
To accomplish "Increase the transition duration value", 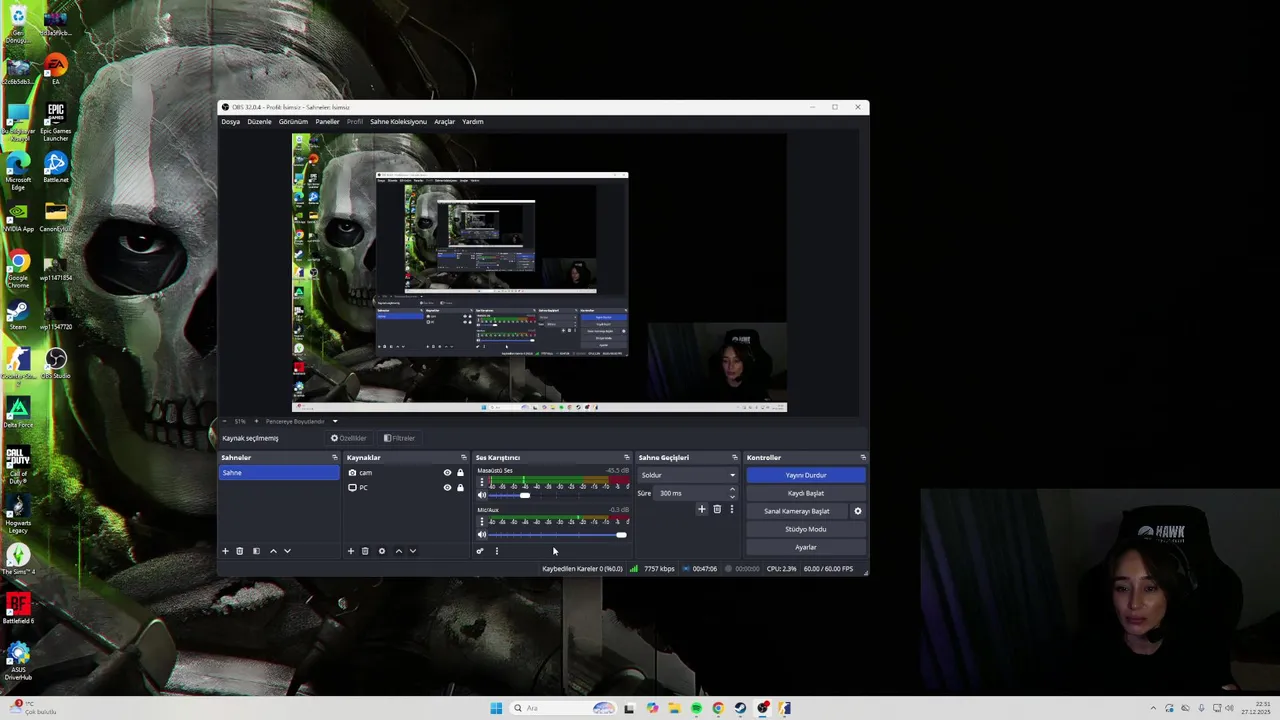I will [x=732, y=490].
